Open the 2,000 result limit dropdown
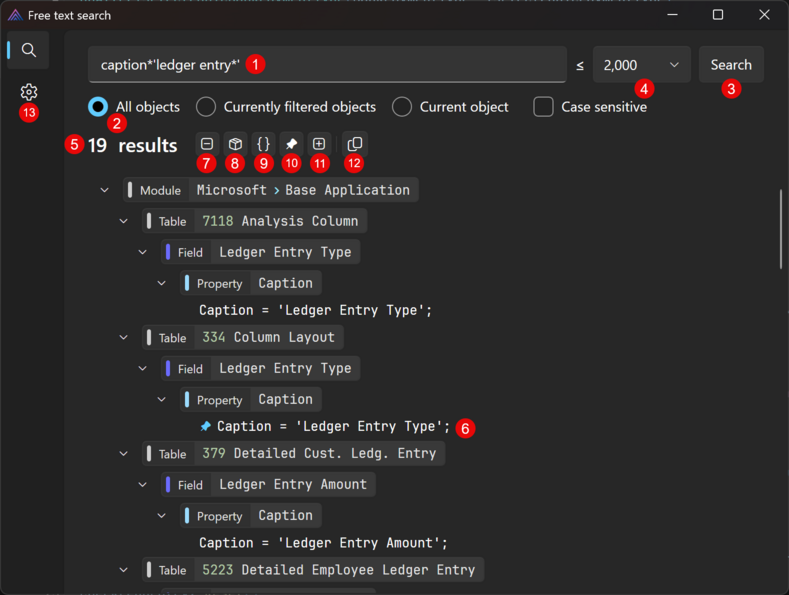 click(641, 65)
